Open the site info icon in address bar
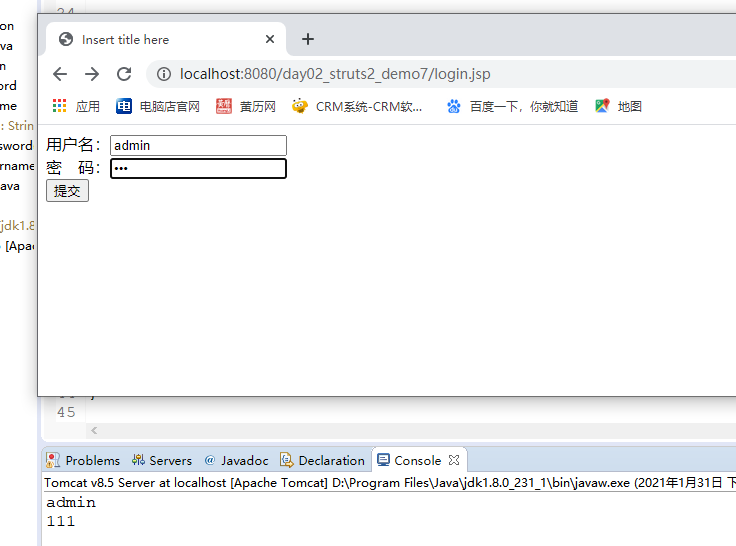Viewport: 736px width, 546px height. coord(164,74)
